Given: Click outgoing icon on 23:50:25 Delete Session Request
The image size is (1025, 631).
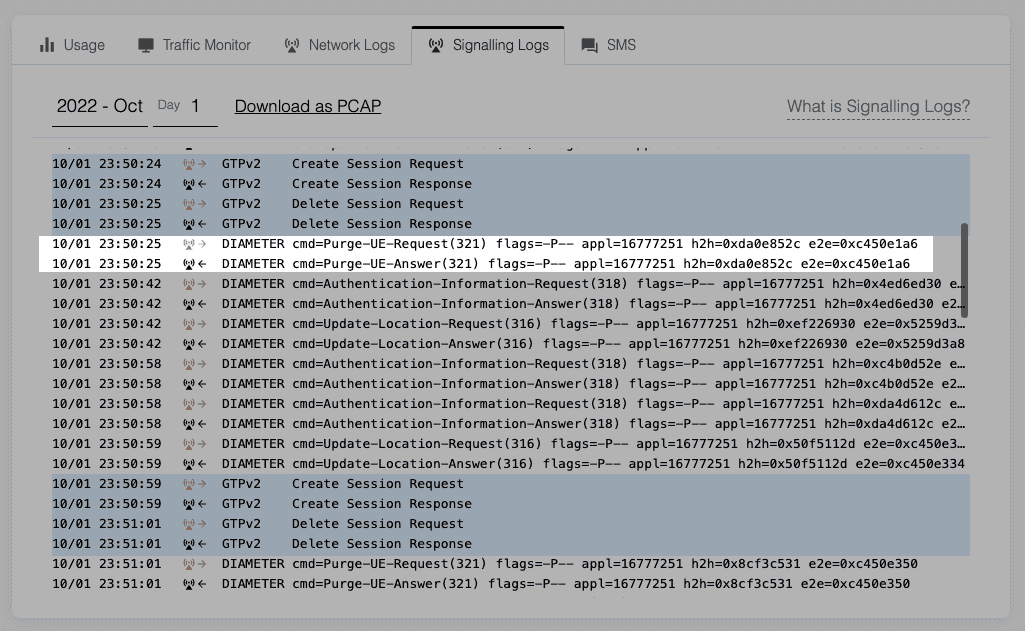Looking at the screenshot, I should (194, 204).
